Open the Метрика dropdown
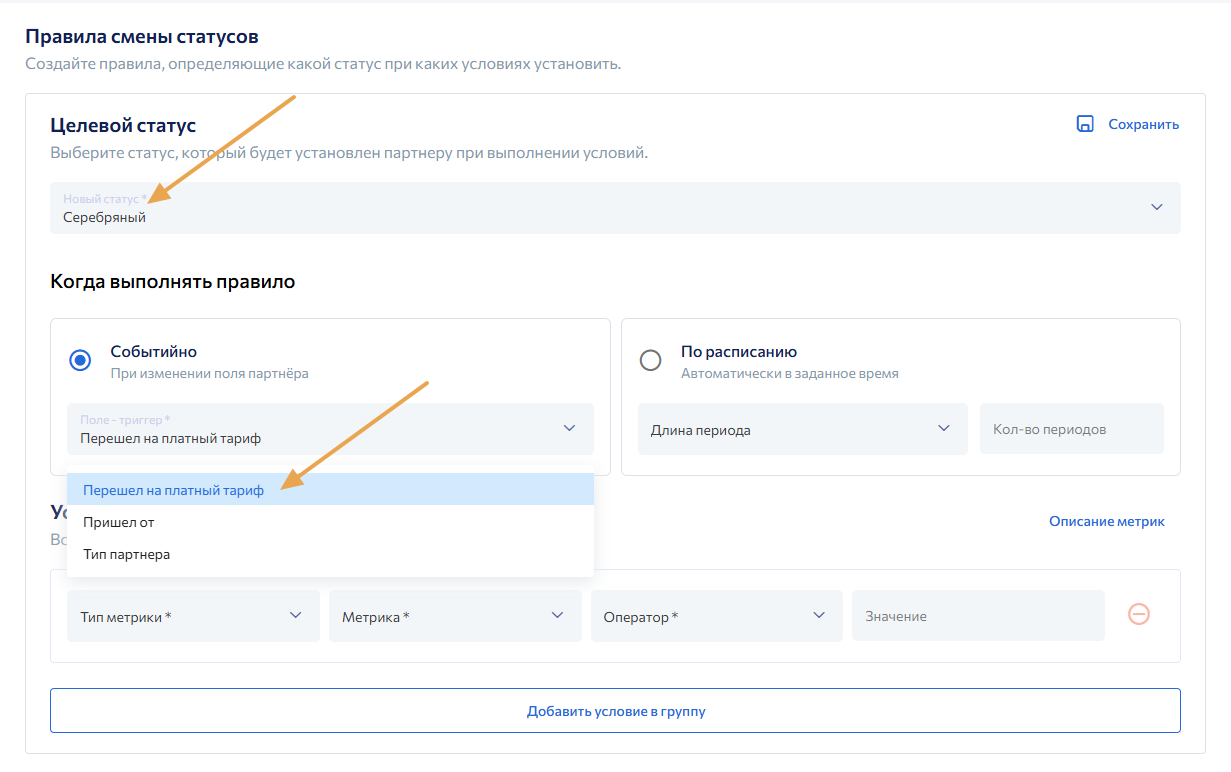Viewport: 1231px width, 772px height. click(455, 616)
